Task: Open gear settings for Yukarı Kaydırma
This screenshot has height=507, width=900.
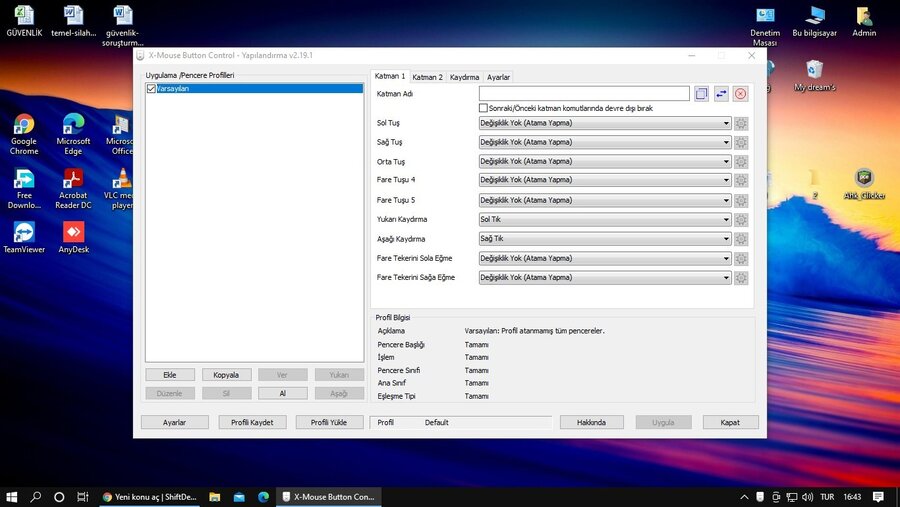Action: pos(741,220)
